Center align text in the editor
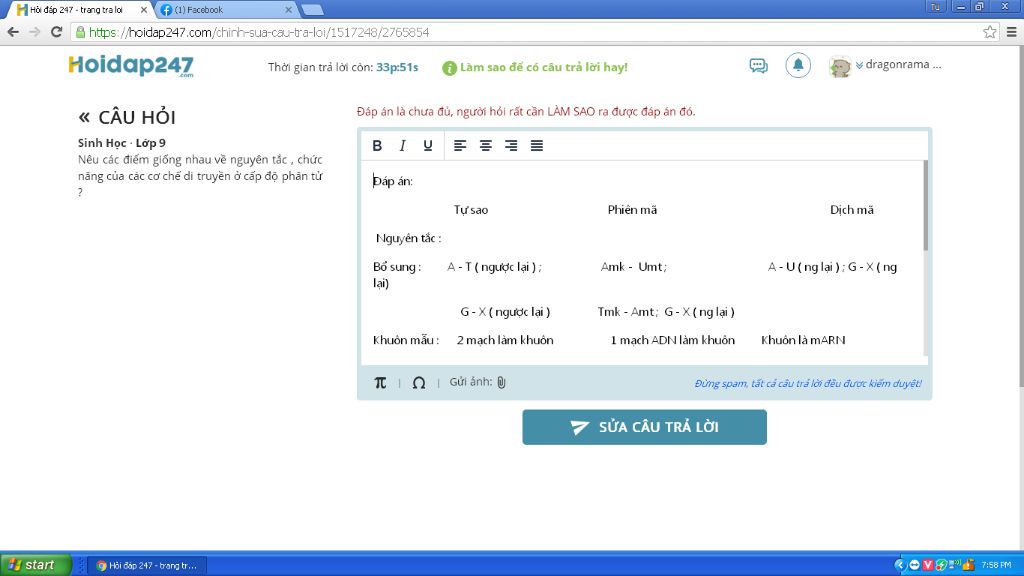 click(x=486, y=146)
